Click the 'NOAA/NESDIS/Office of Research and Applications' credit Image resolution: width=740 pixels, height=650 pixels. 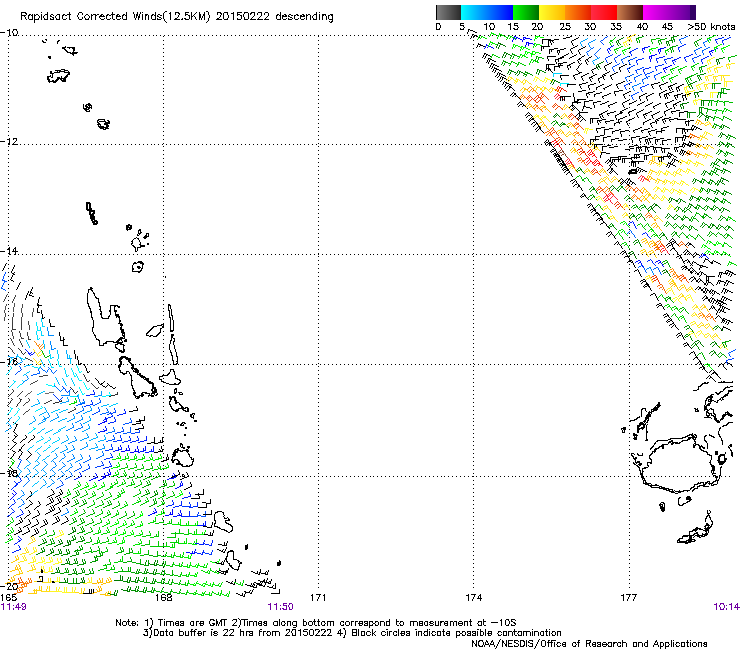(589, 644)
